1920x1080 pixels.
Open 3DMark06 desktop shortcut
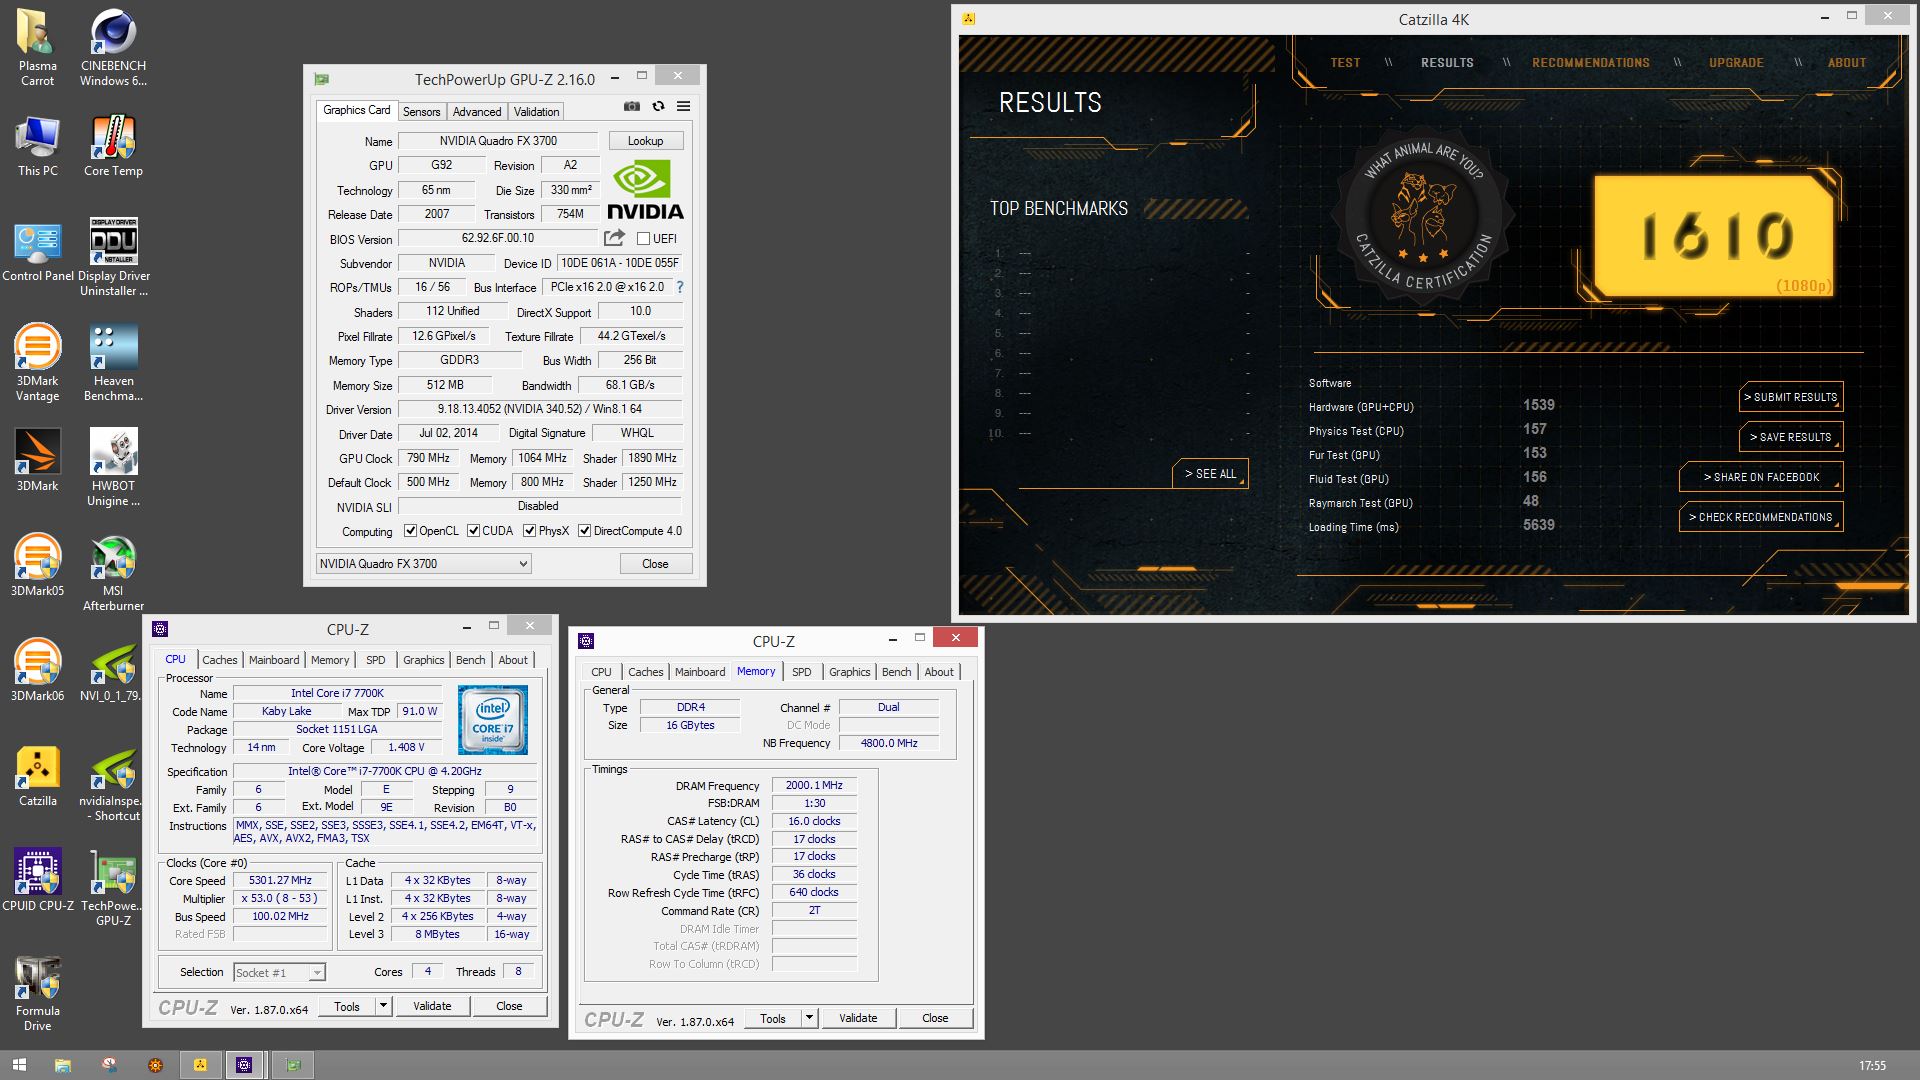37,671
